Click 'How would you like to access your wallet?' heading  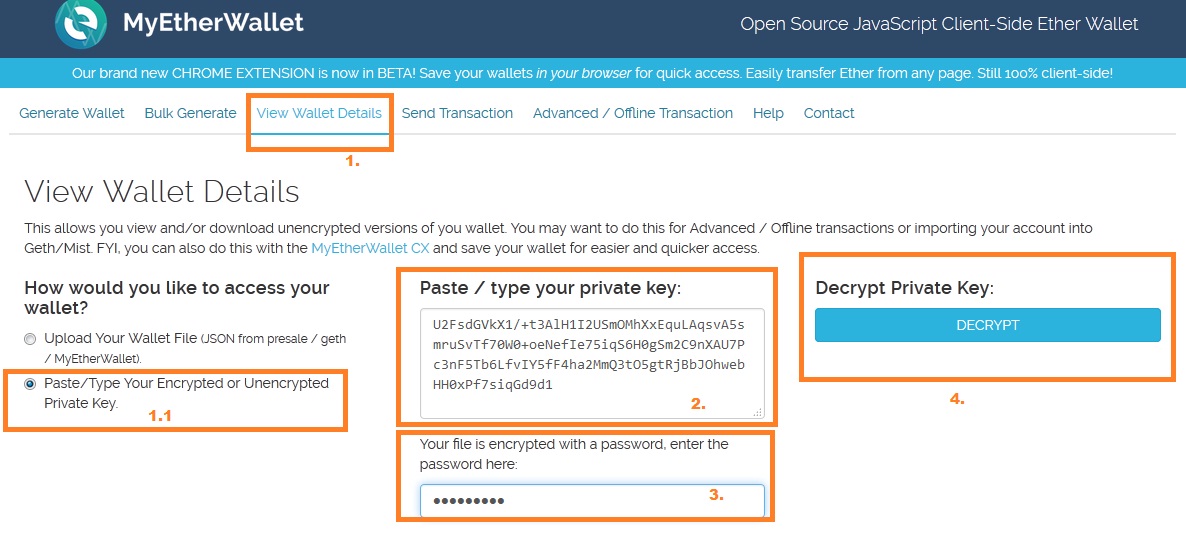click(177, 298)
